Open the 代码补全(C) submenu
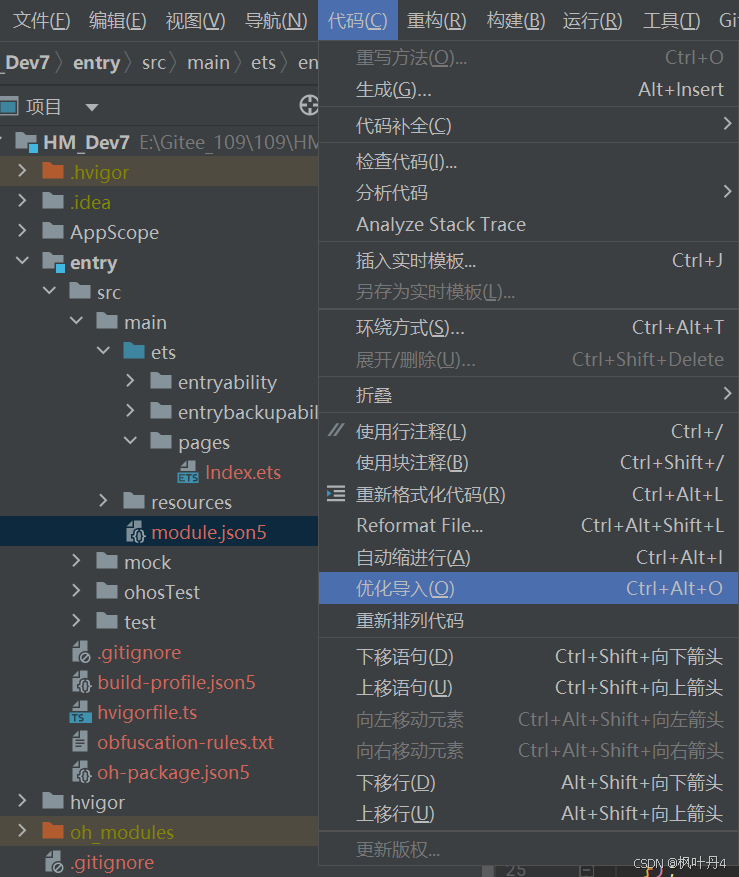Image resolution: width=739 pixels, height=877 pixels. [529, 125]
